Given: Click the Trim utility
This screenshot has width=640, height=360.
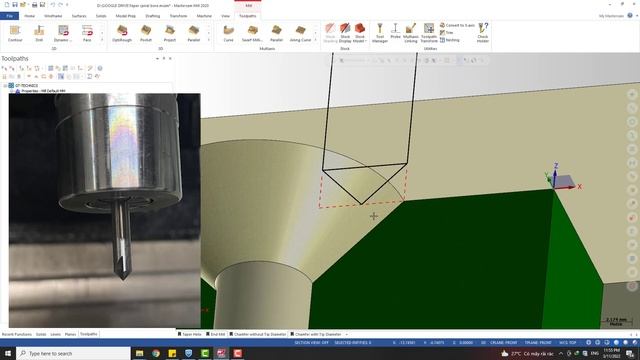Looking at the screenshot, I should pyautogui.click(x=447, y=33).
